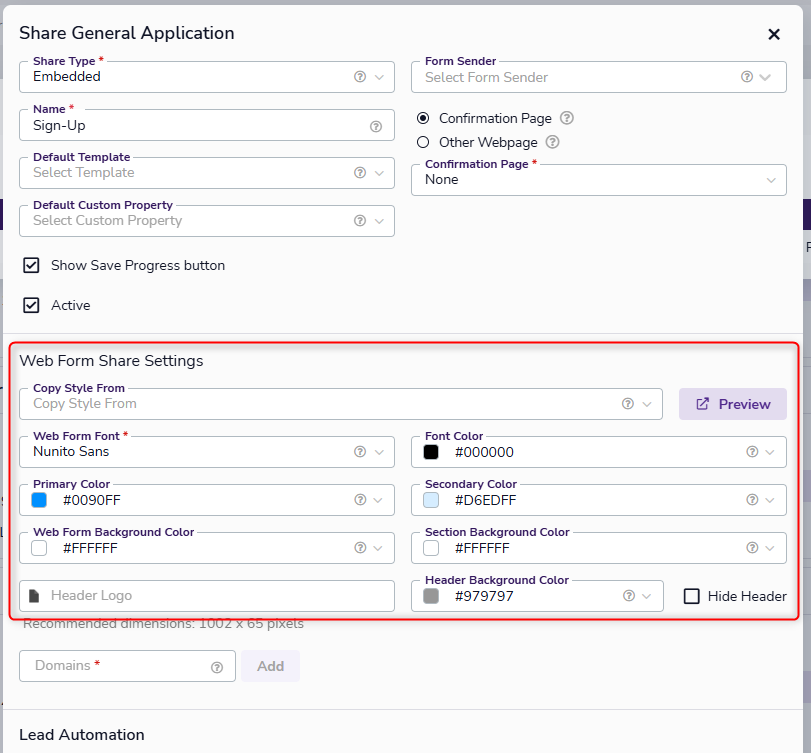Uncheck Show Save Progress button checkbox

click(32, 266)
